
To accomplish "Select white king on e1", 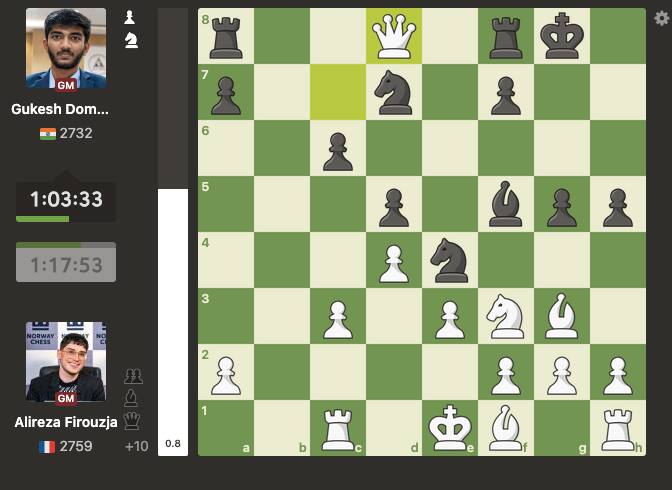I will 450,428.
